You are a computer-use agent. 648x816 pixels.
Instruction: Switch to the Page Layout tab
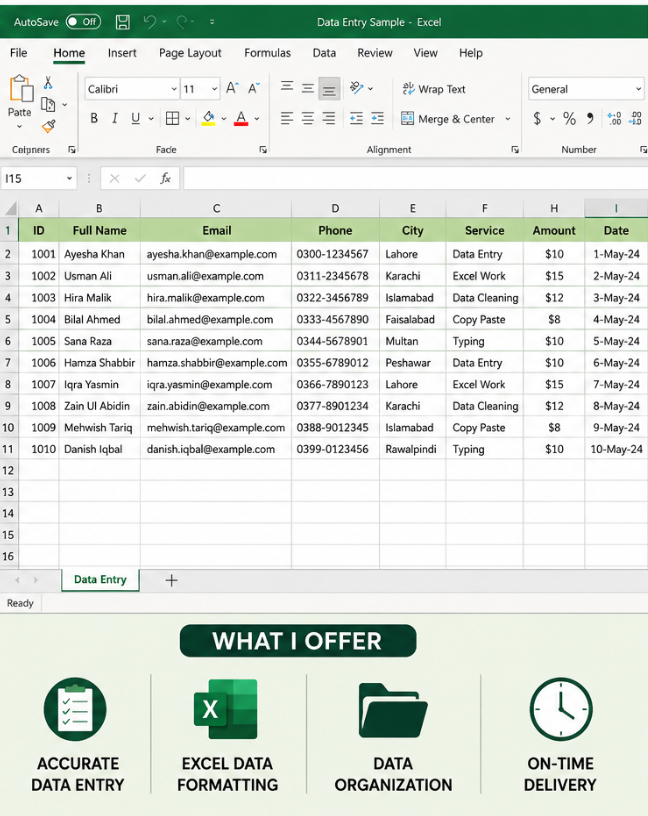(x=190, y=53)
